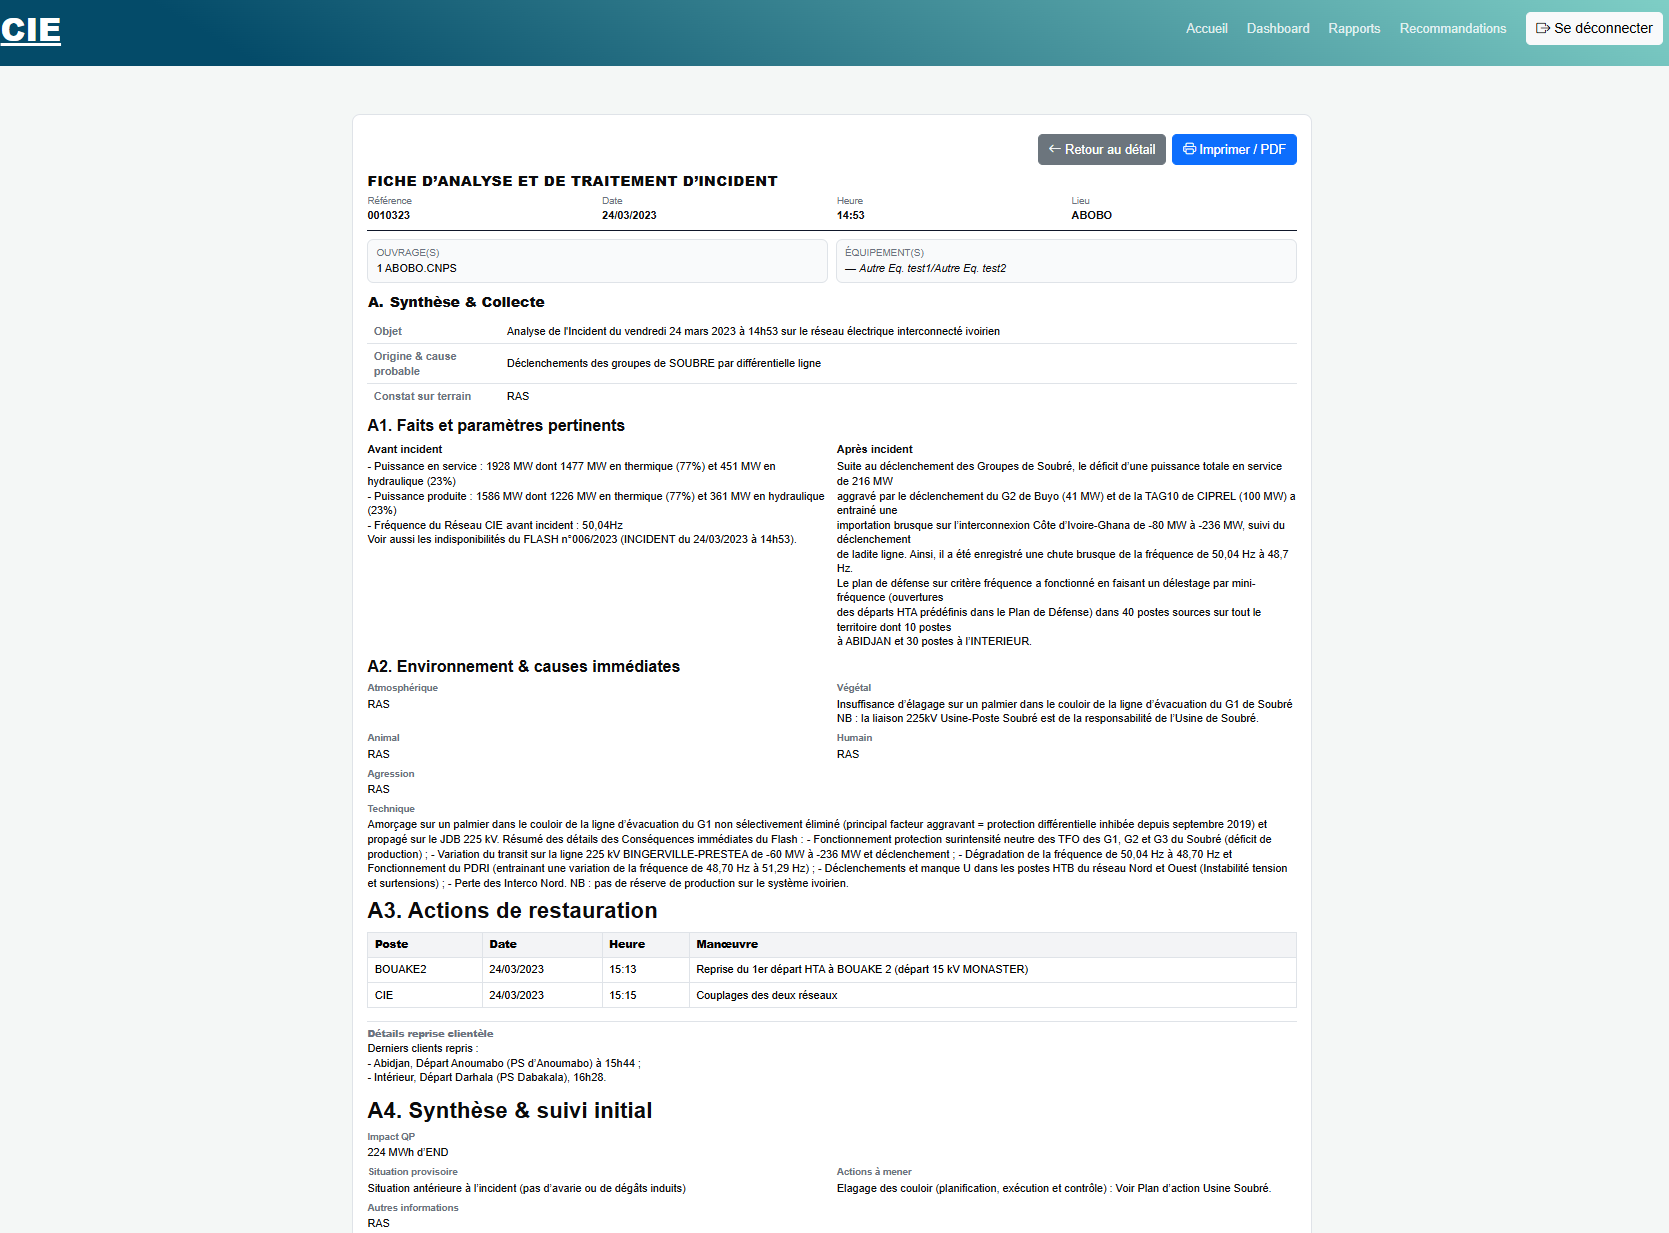Click the Poste column header in the restoration table
The height and width of the screenshot is (1233, 1669).
pos(391,944)
